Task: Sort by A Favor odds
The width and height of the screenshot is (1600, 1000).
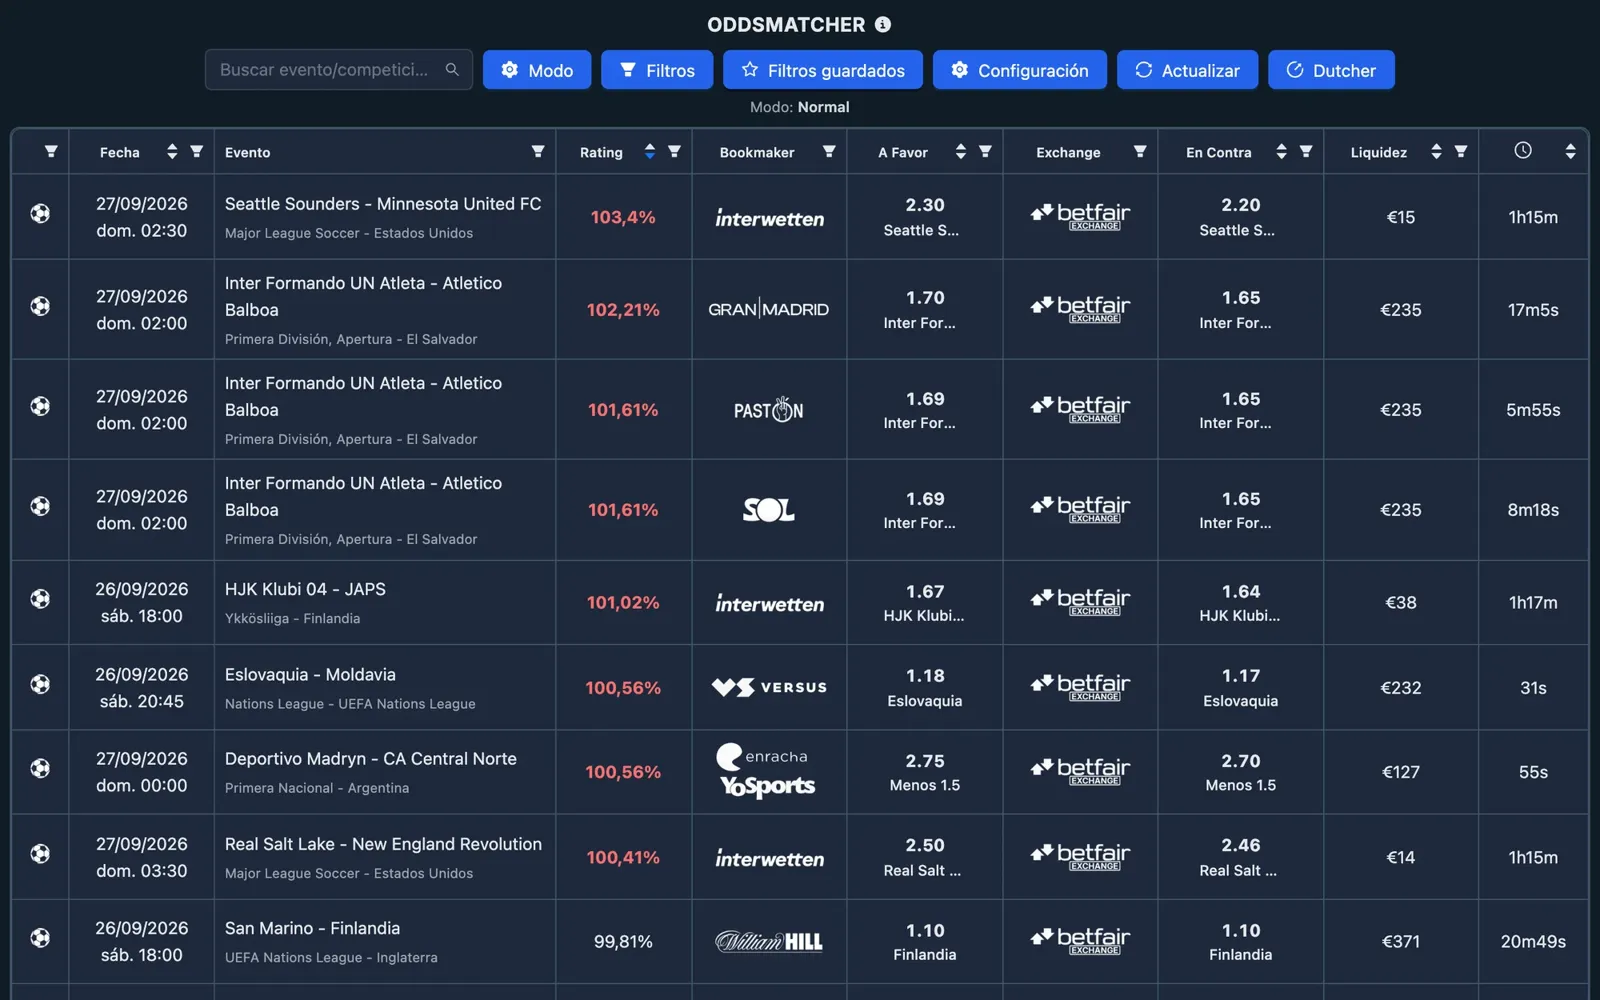Action: click(961, 152)
